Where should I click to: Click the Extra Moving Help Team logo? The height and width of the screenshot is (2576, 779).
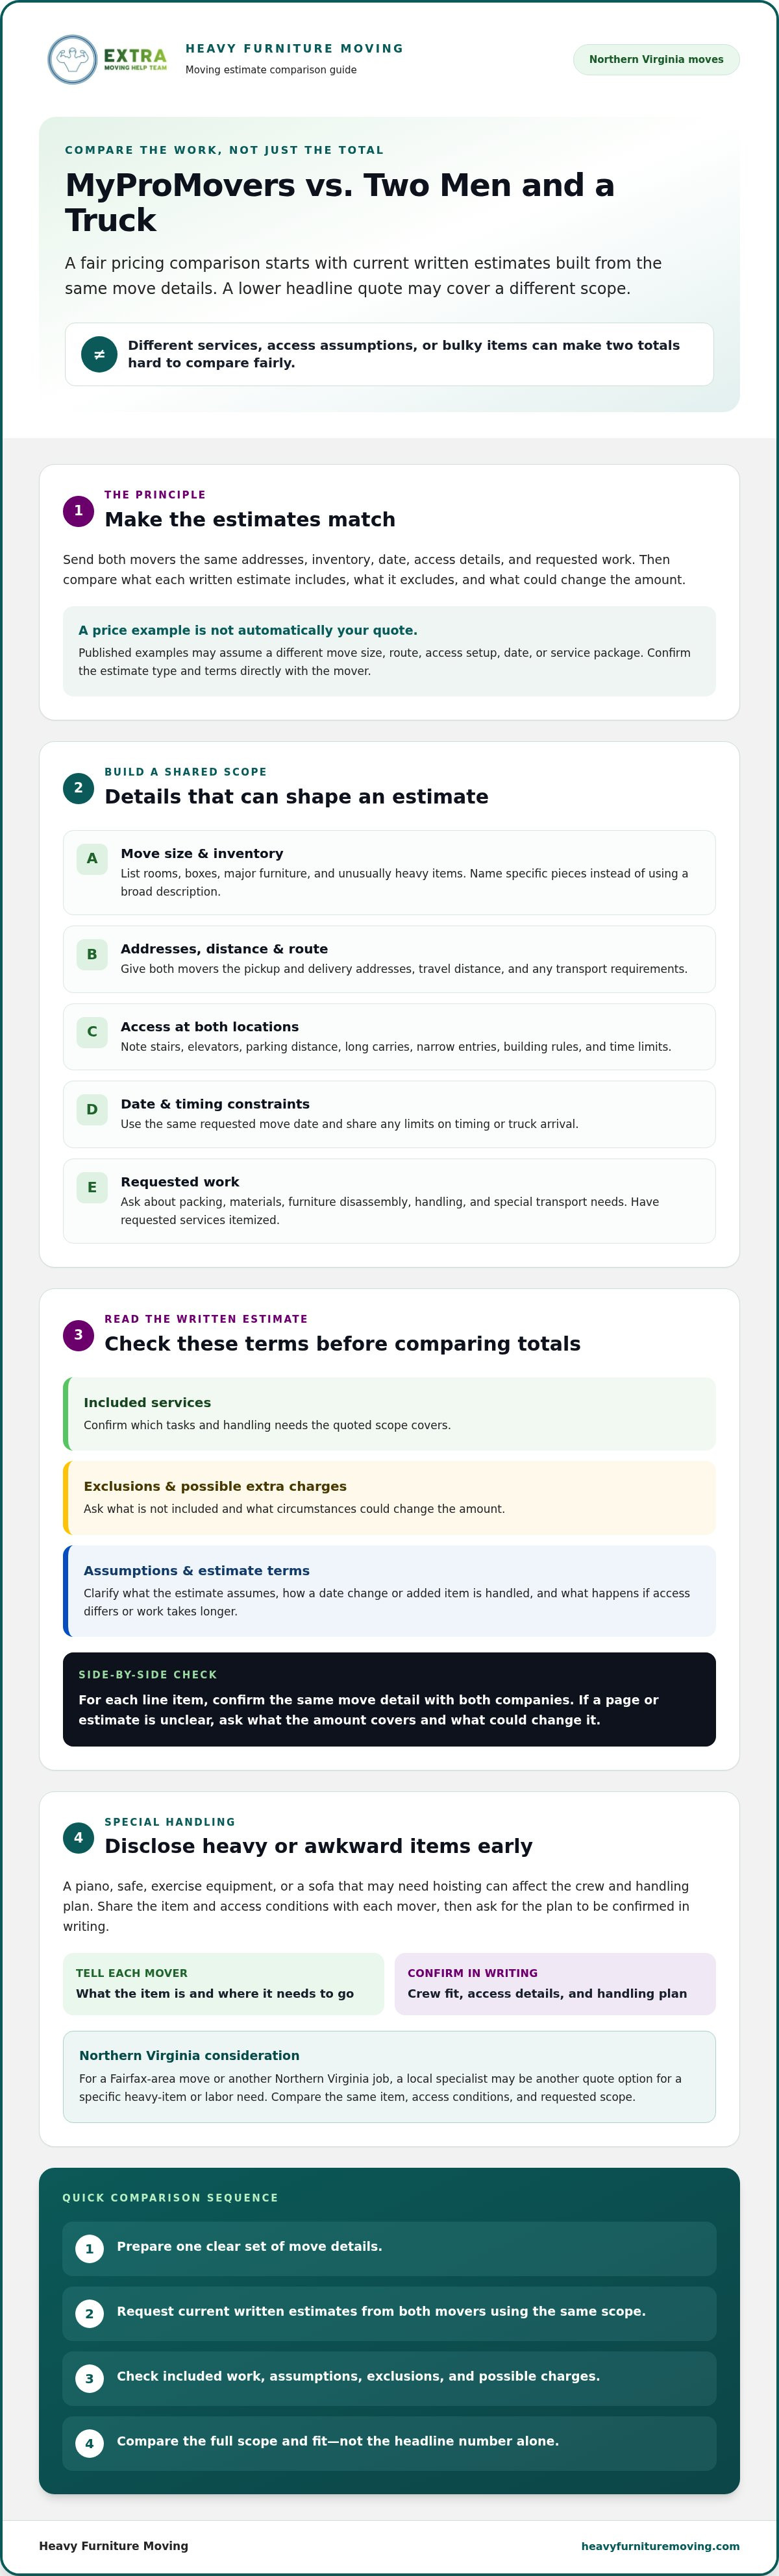click(x=108, y=59)
